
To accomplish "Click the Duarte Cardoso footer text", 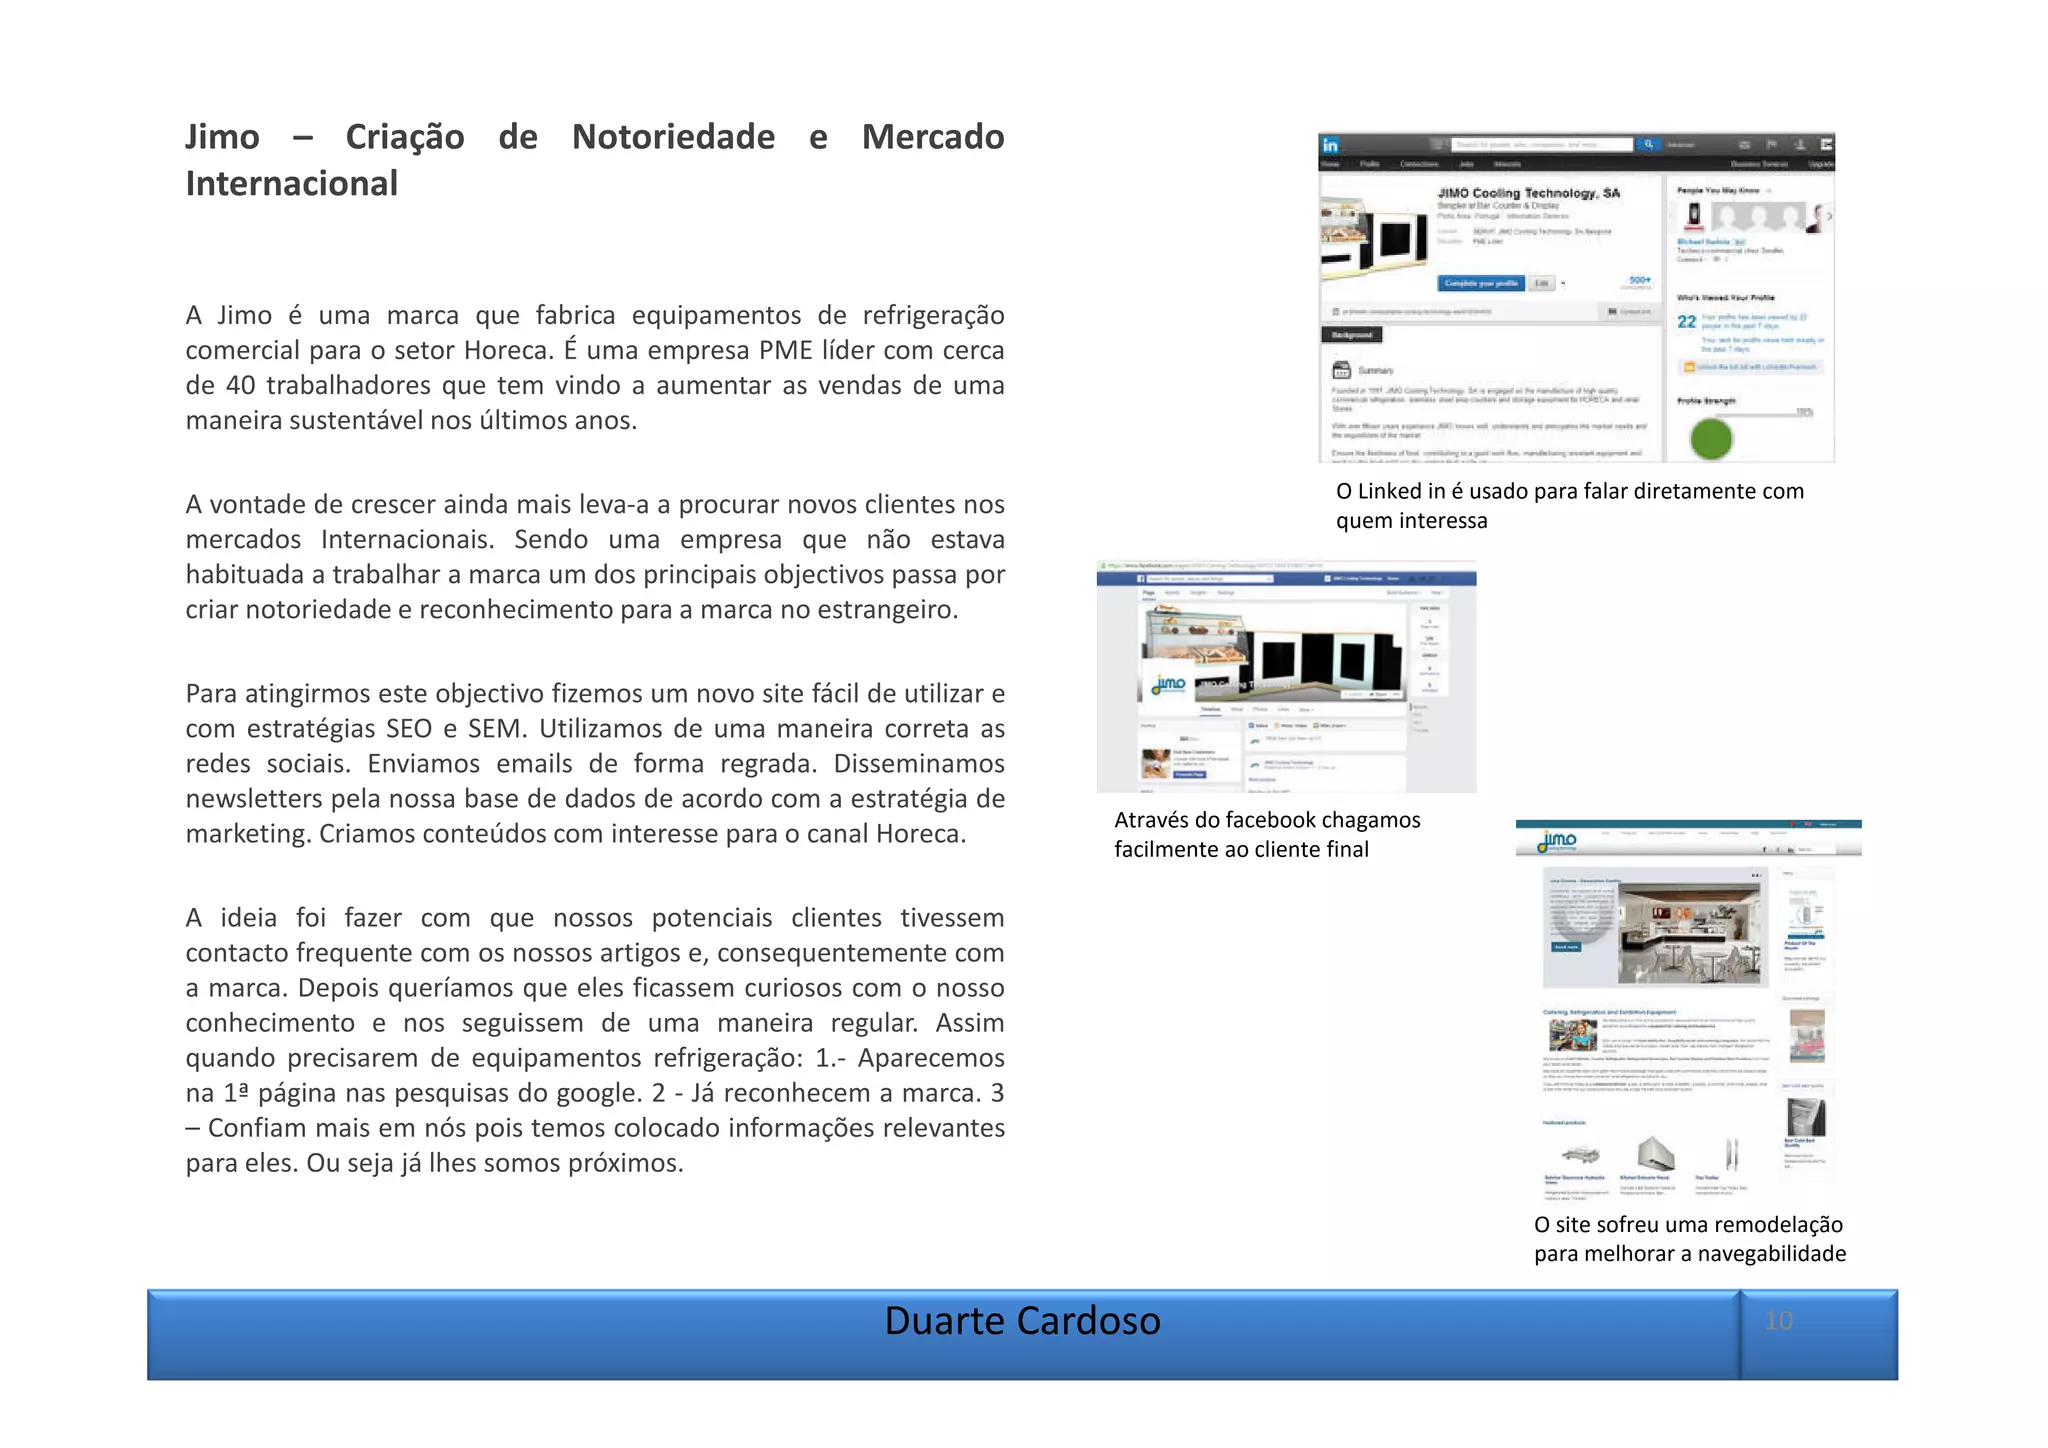I will 1022,1321.
